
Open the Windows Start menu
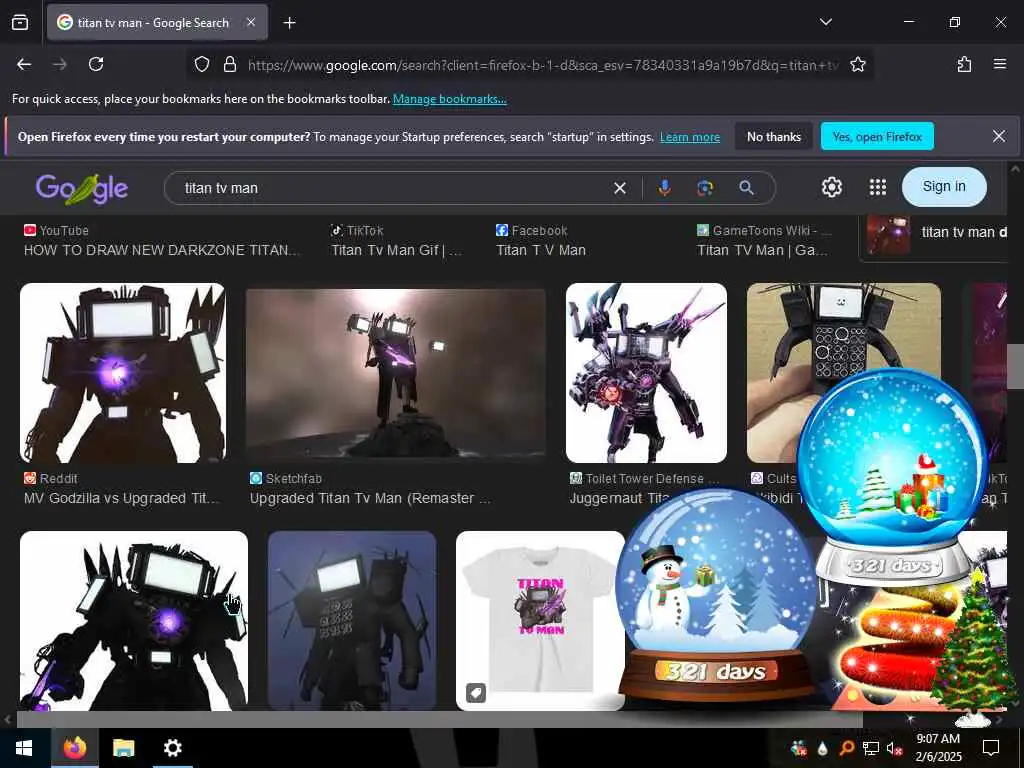[x=24, y=748]
